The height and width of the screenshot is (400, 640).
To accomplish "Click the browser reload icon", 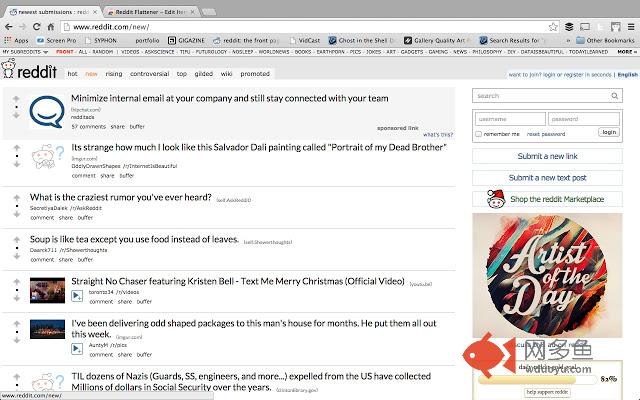I will click(x=36, y=27).
